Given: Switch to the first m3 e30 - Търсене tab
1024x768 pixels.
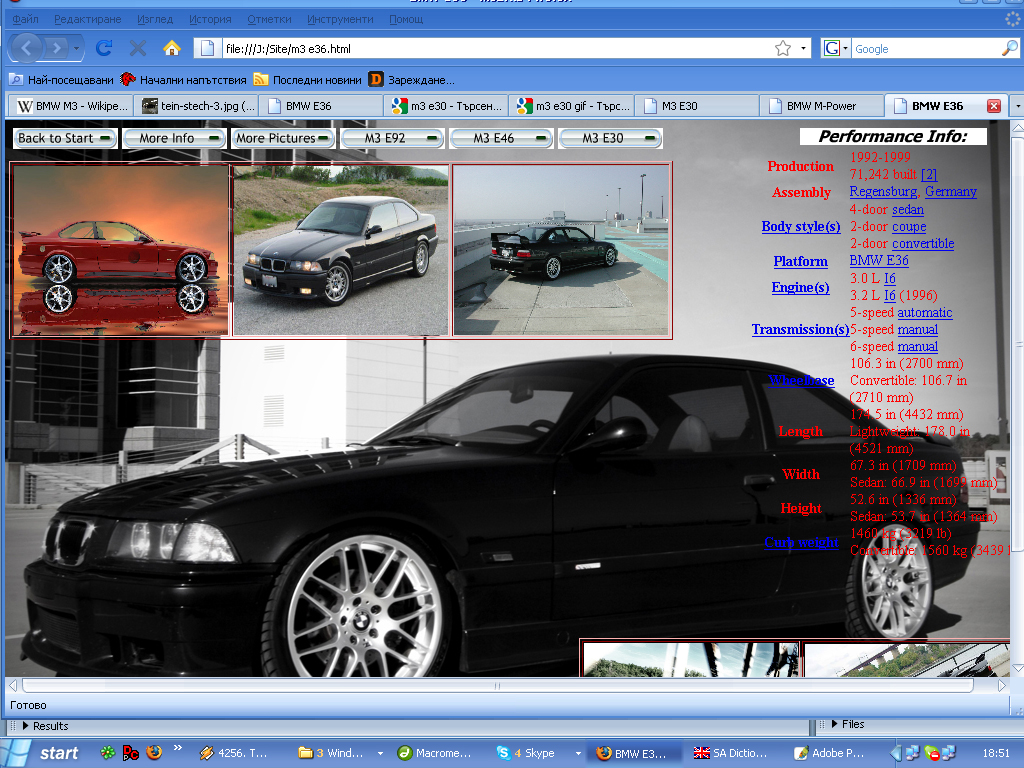Looking at the screenshot, I should [447, 106].
